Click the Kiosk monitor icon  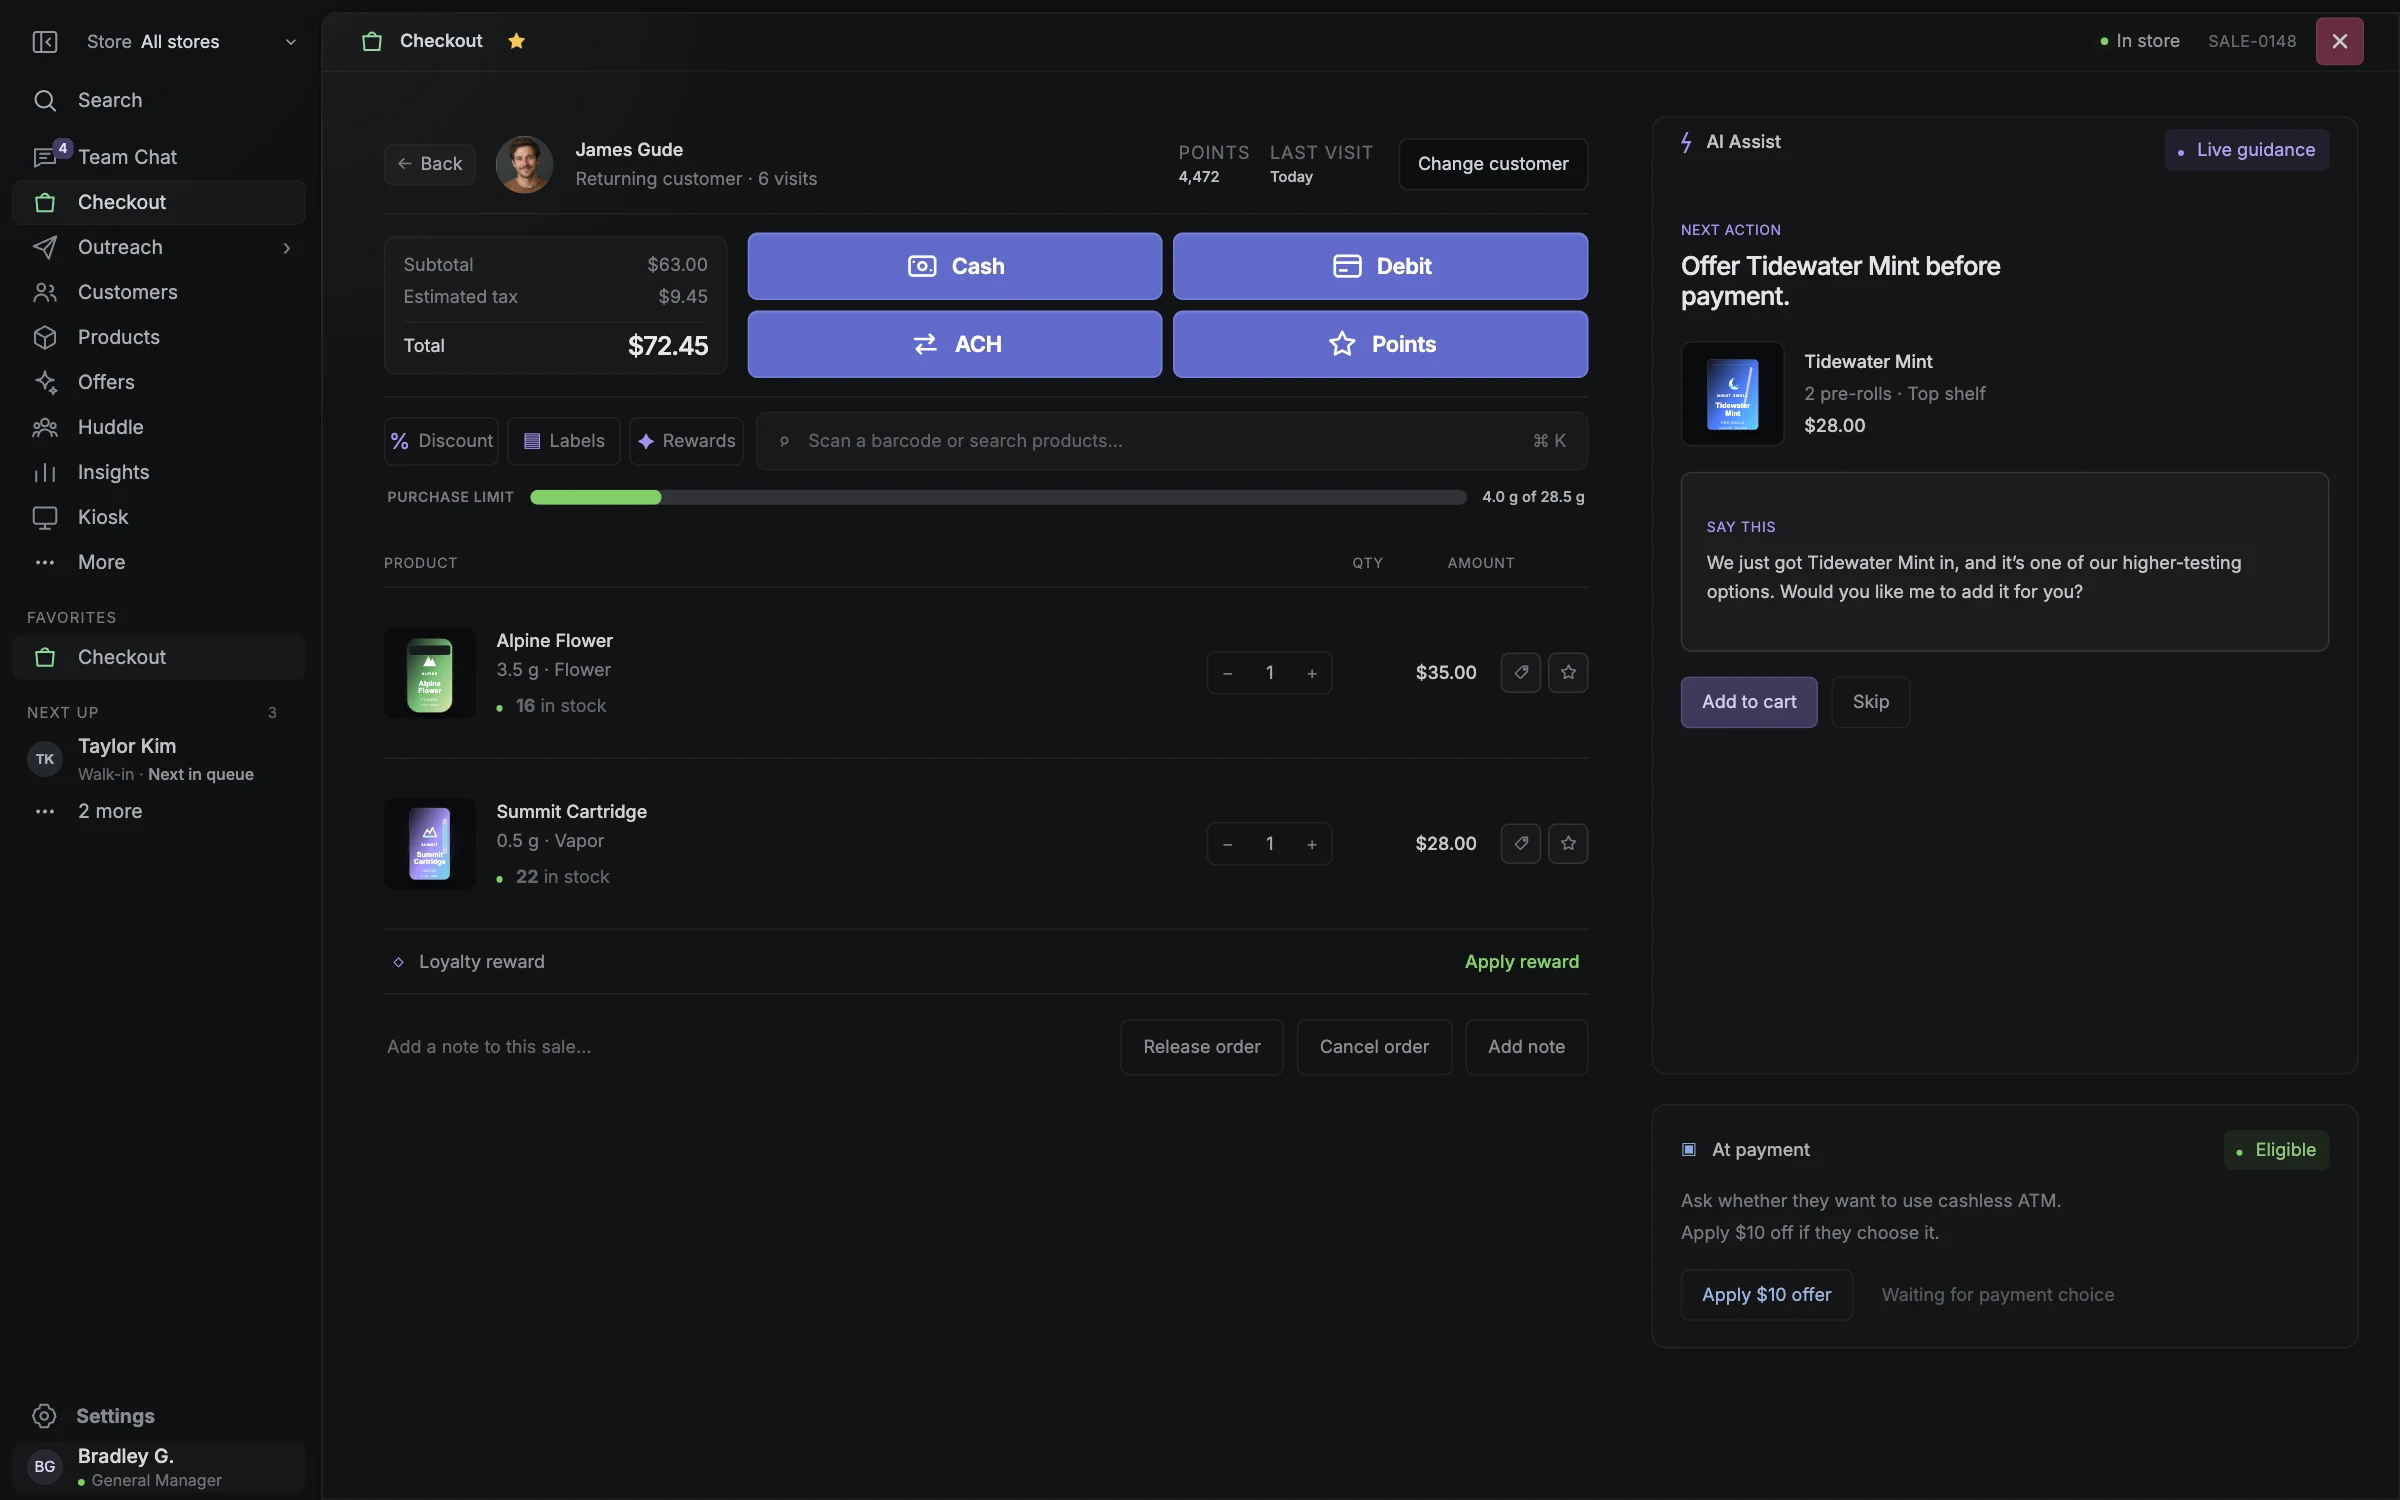tap(45, 517)
